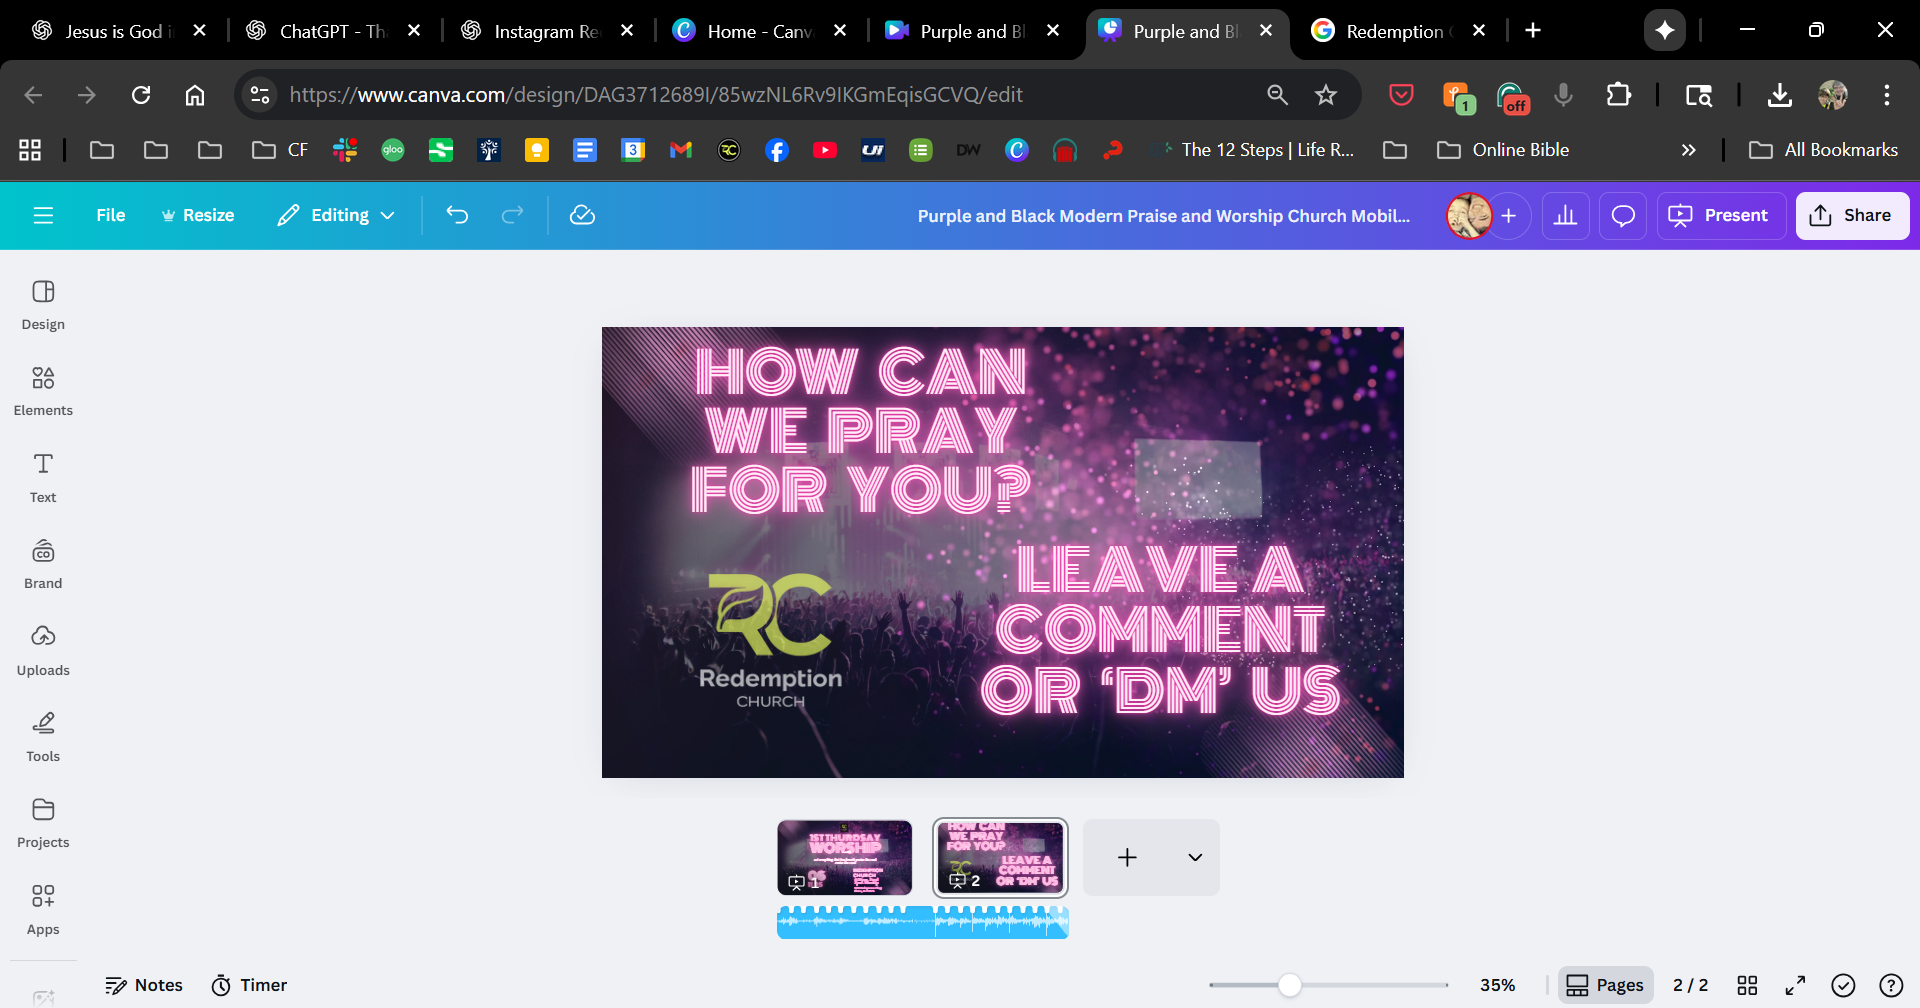Click the Present button
The width and height of the screenshot is (1920, 1008).
coord(1721,215)
